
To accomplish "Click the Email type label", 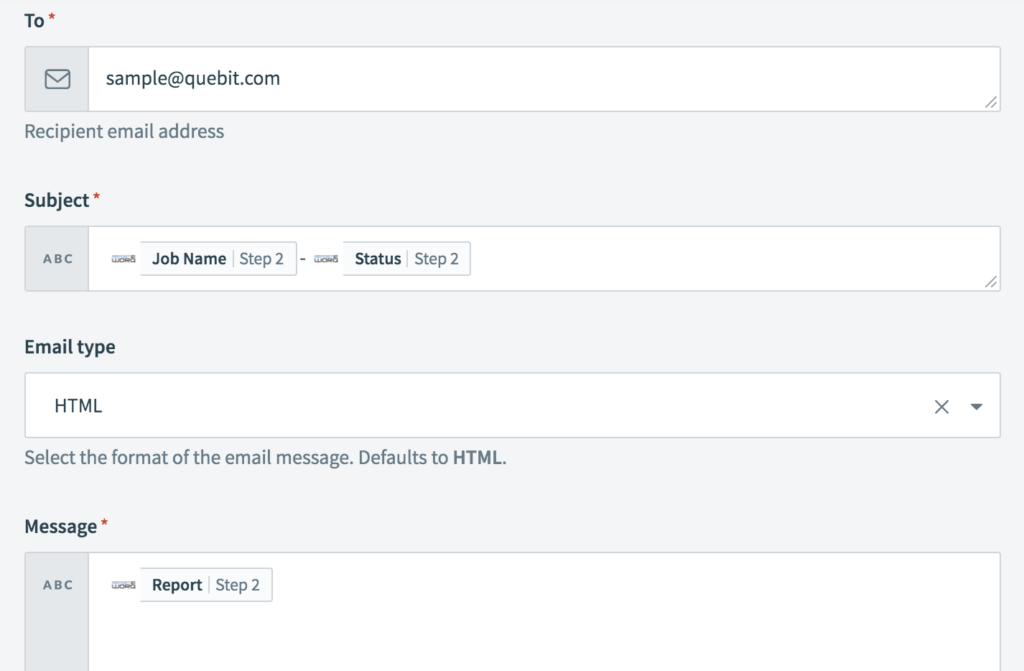I will (69, 347).
